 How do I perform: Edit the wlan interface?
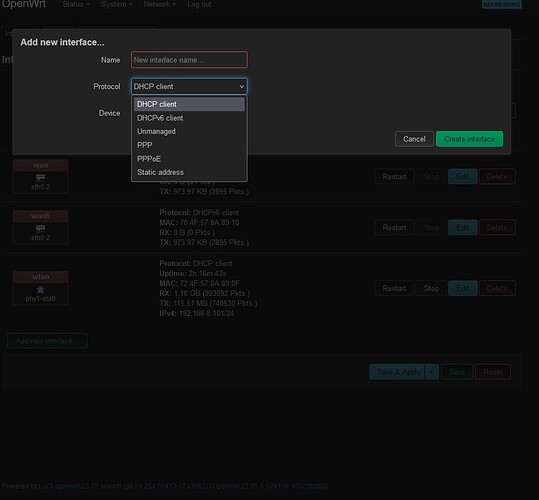pyautogui.click(x=462, y=288)
